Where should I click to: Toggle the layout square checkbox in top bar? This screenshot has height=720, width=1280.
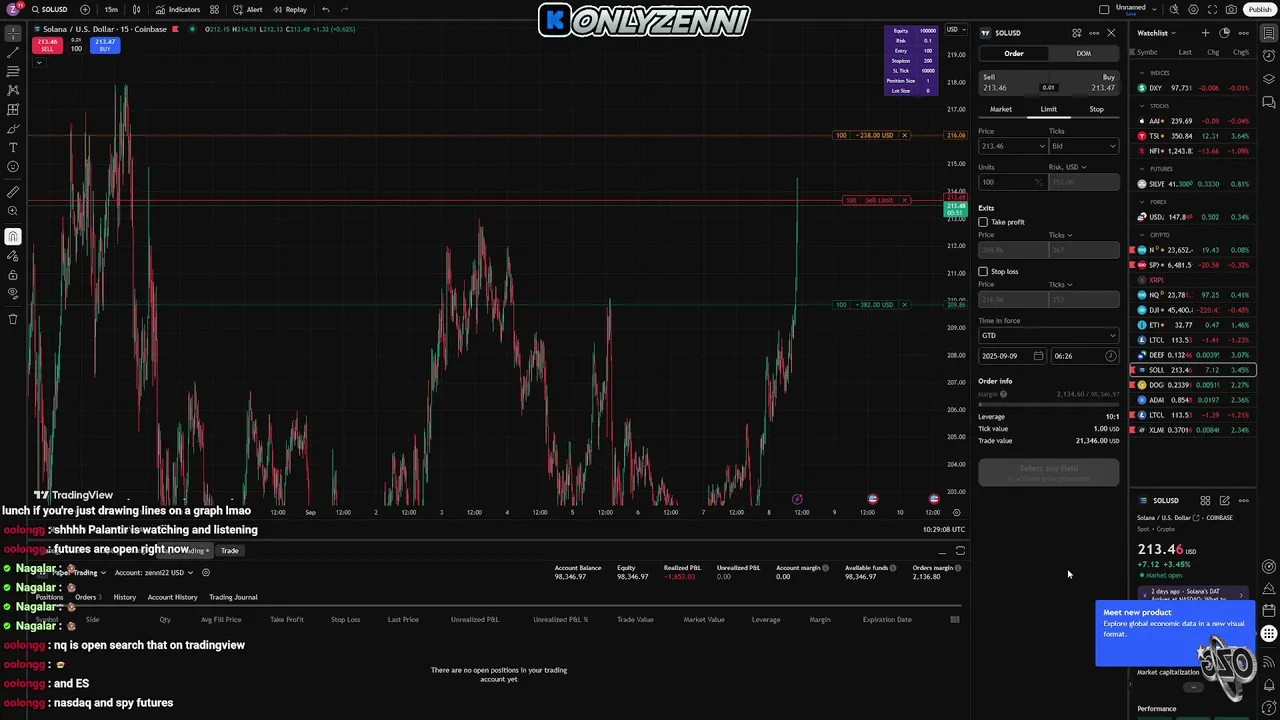pyautogui.click(x=1104, y=9)
